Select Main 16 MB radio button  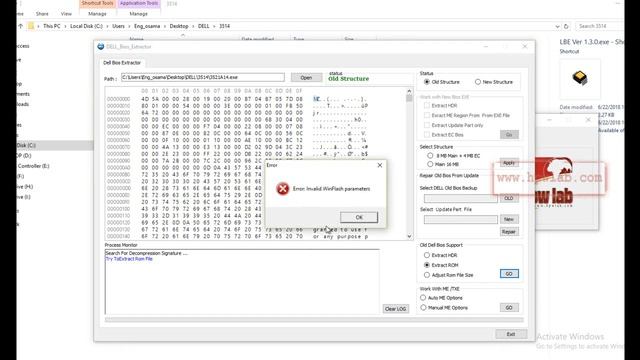tap(430, 164)
